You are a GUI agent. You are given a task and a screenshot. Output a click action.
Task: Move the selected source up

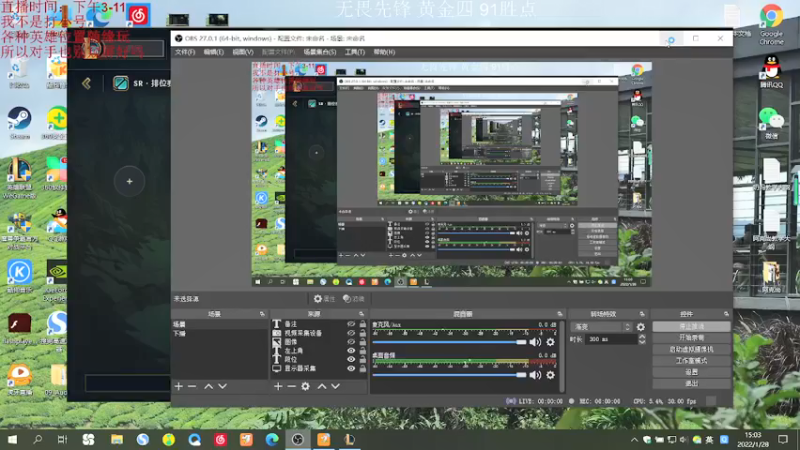point(322,386)
